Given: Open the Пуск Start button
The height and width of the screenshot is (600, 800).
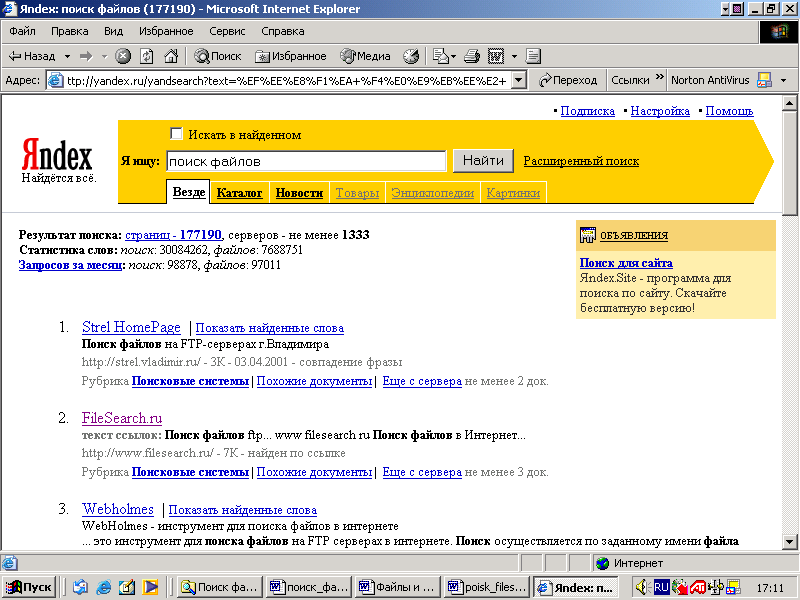Looking at the screenshot, I should coord(30,587).
